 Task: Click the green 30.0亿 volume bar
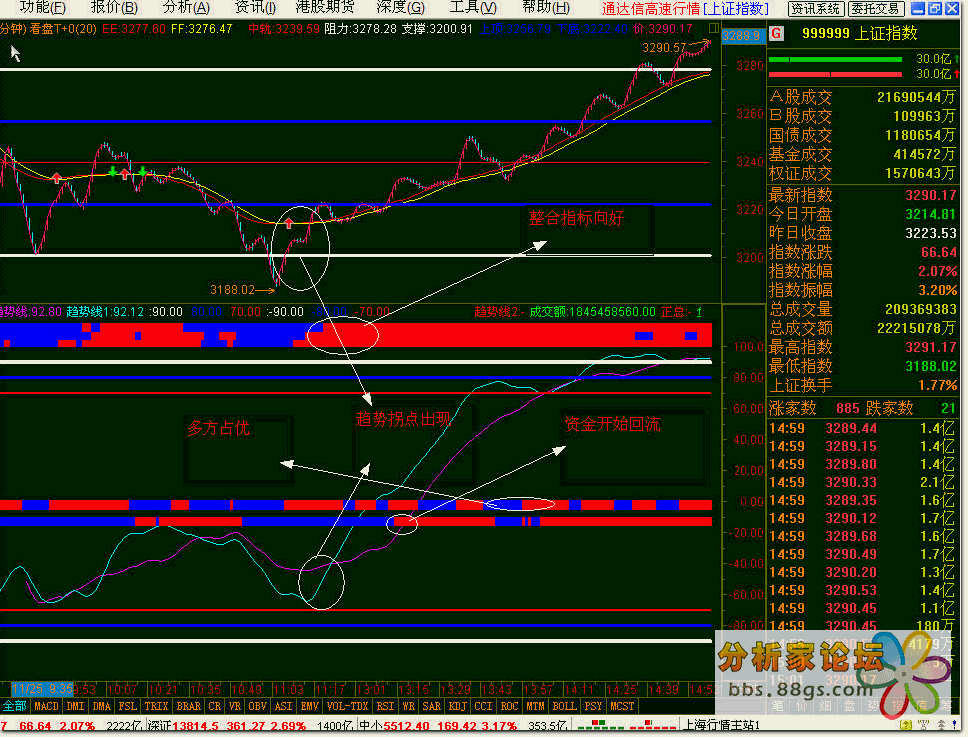coord(835,59)
